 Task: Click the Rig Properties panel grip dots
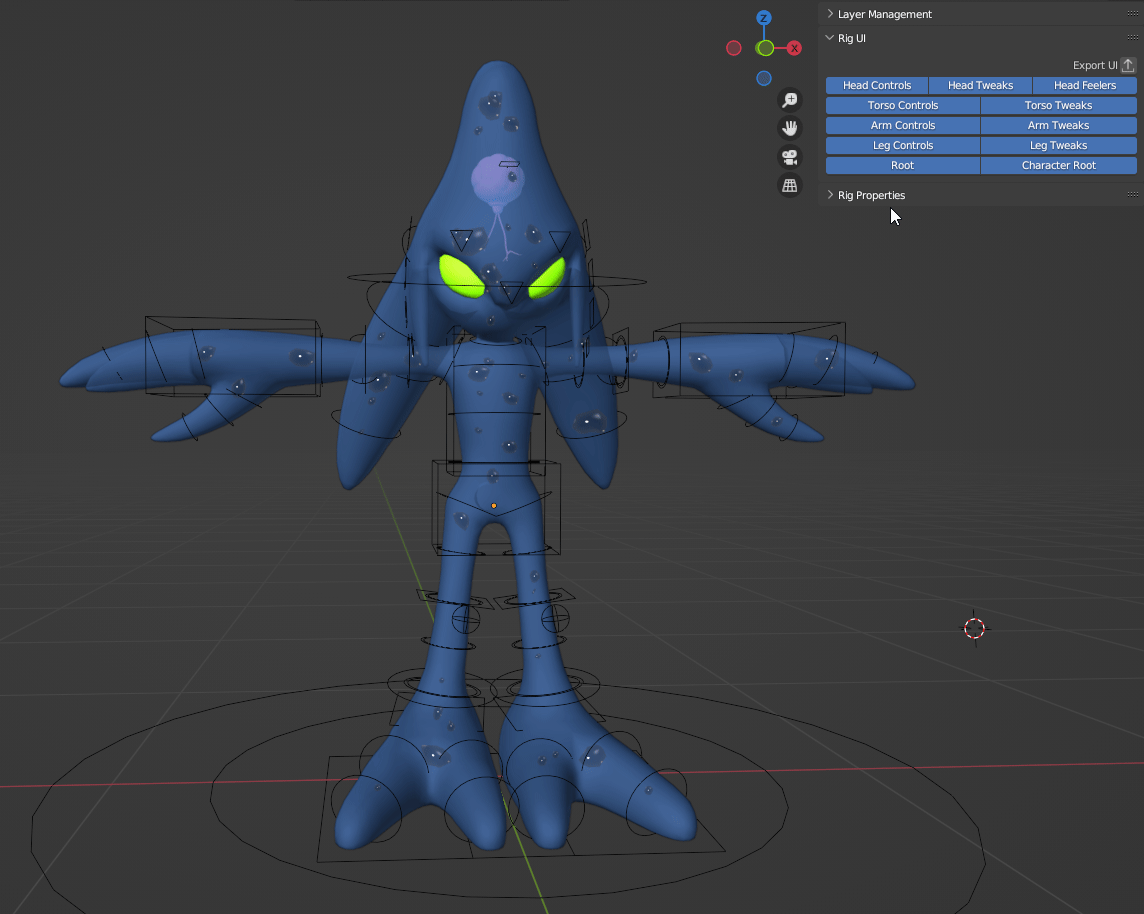coord(1132,194)
